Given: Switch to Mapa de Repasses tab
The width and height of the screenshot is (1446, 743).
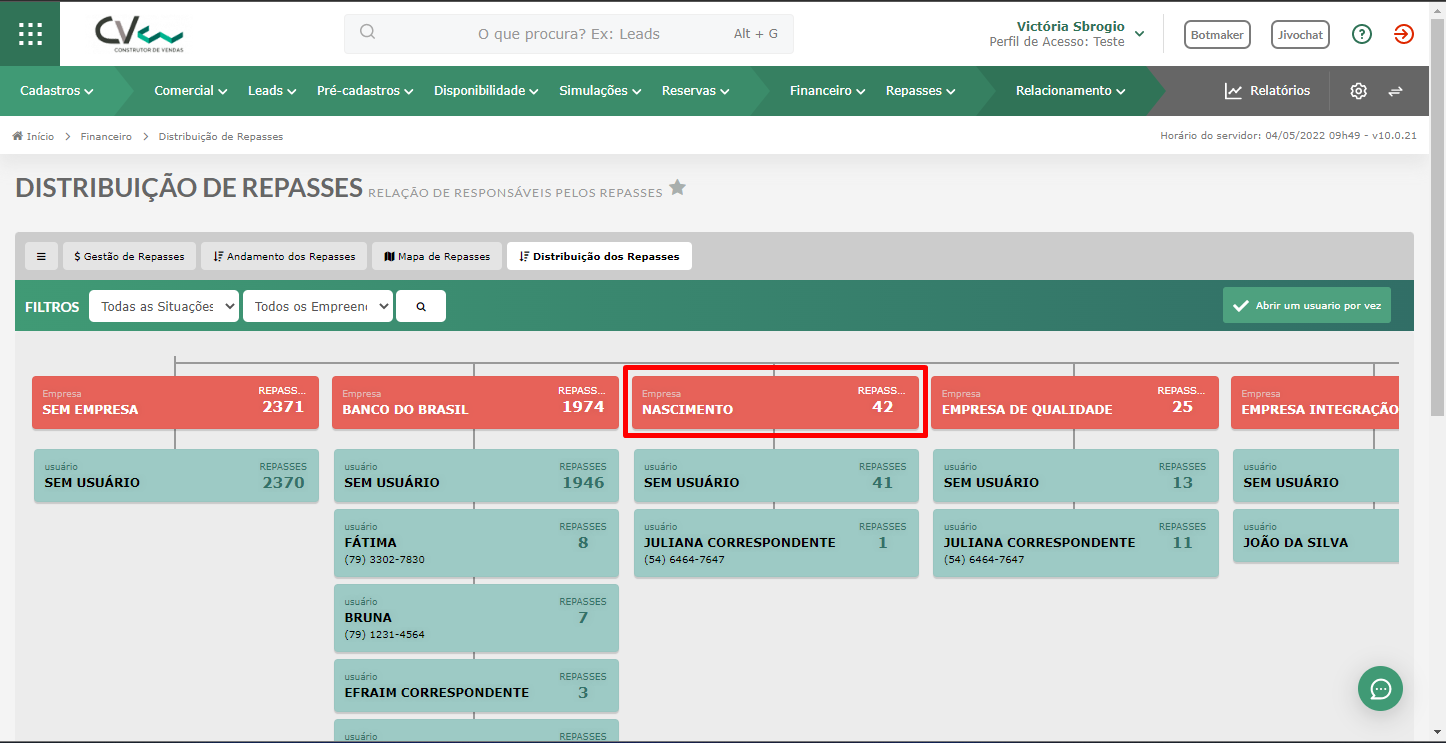Looking at the screenshot, I should pyautogui.click(x=437, y=256).
